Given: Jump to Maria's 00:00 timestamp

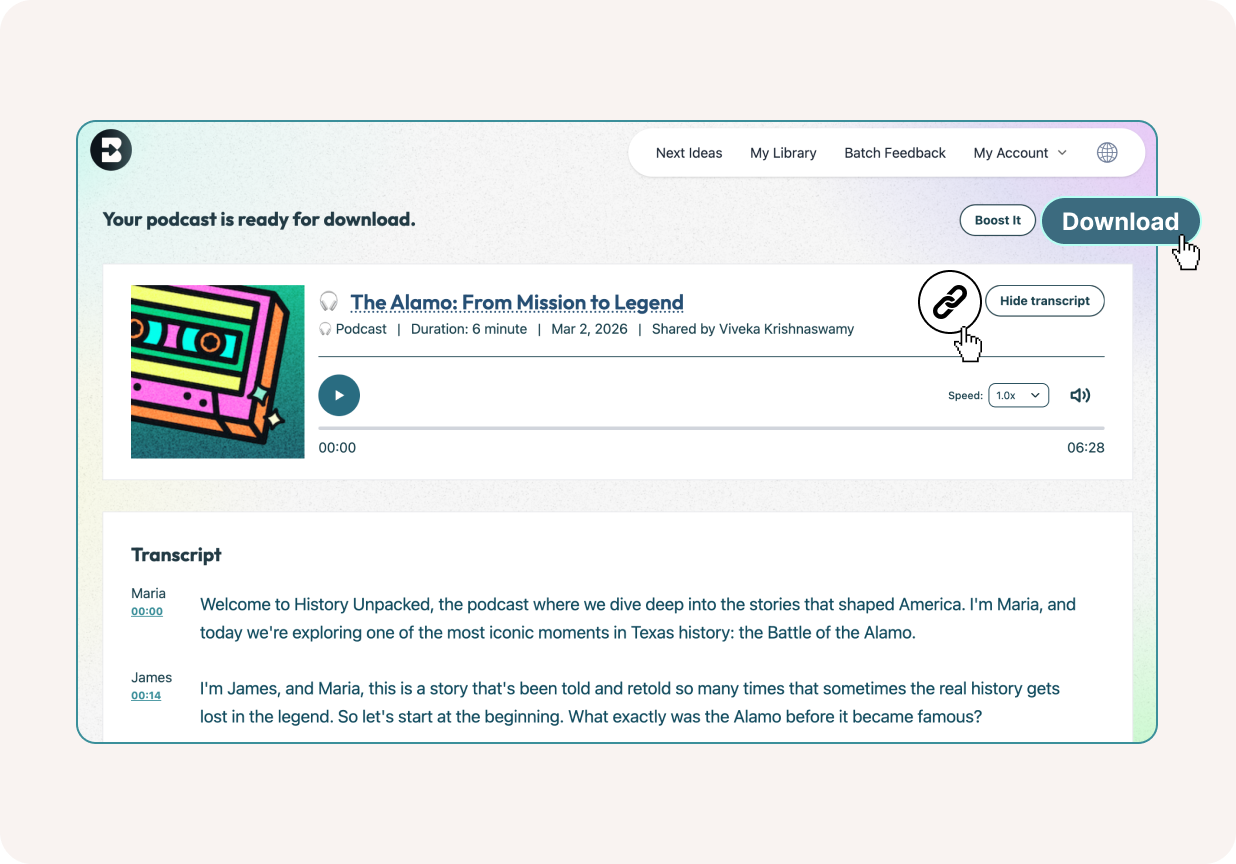Looking at the screenshot, I should coord(147,611).
